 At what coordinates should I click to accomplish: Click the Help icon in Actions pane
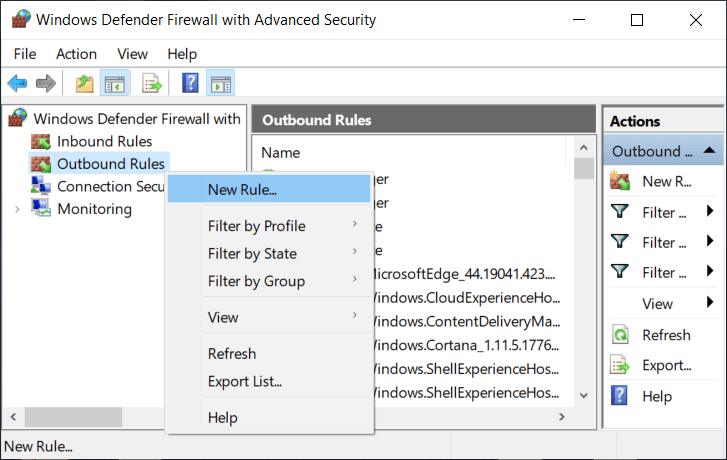coord(619,396)
